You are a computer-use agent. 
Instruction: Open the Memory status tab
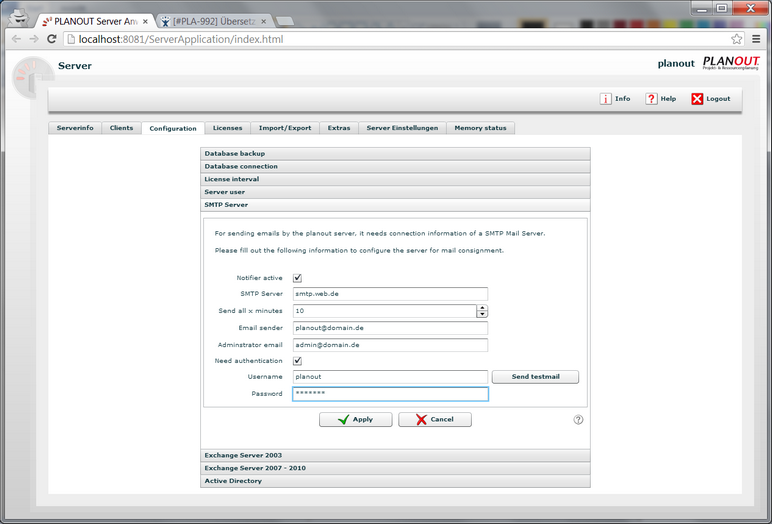[x=480, y=128]
